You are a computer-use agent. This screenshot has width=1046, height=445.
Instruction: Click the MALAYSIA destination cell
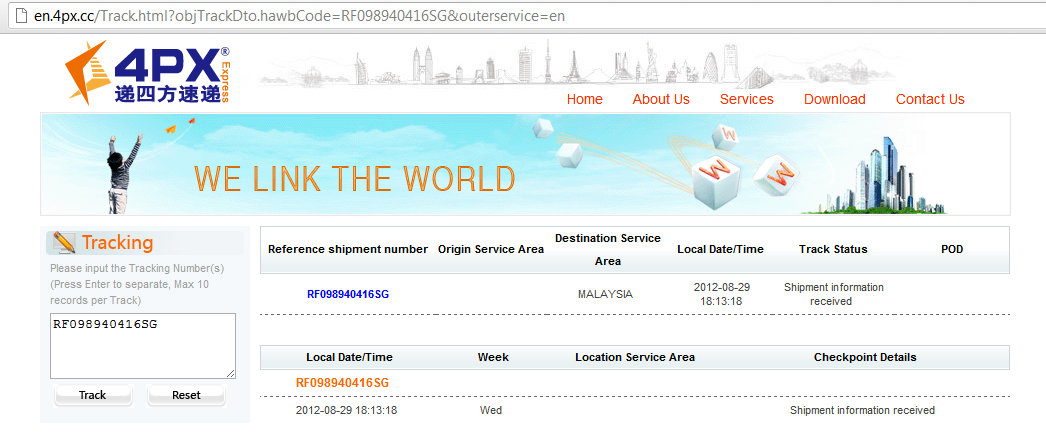click(x=606, y=294)
